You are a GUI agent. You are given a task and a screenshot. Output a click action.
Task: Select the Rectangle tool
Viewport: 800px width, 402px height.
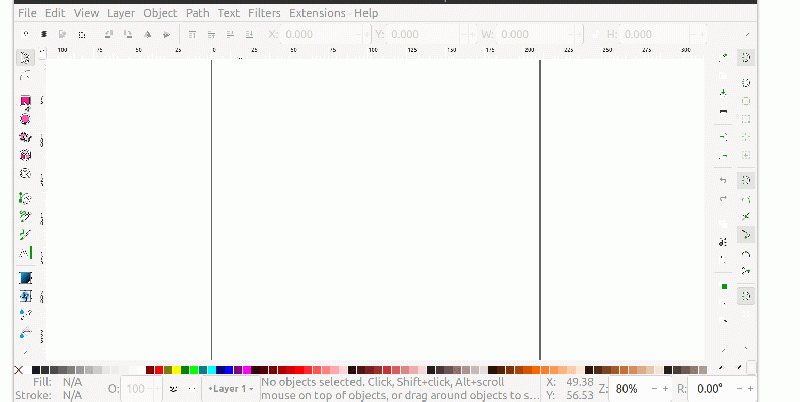[x=25, y=101]
